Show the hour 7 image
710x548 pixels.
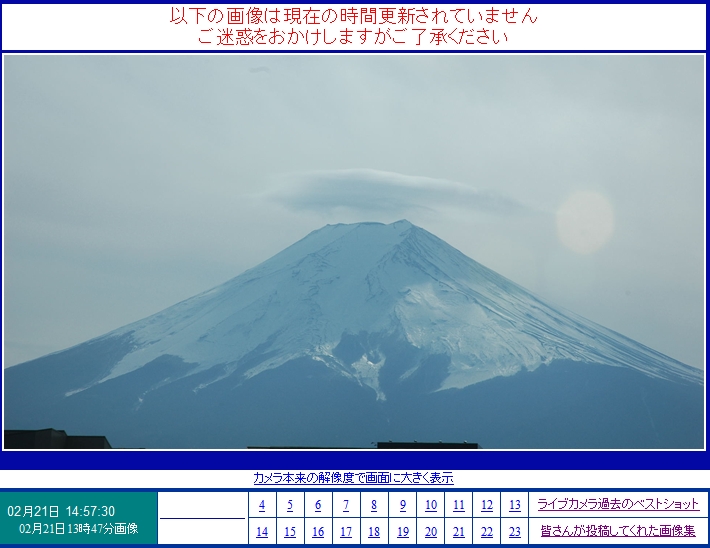[346, 505]
